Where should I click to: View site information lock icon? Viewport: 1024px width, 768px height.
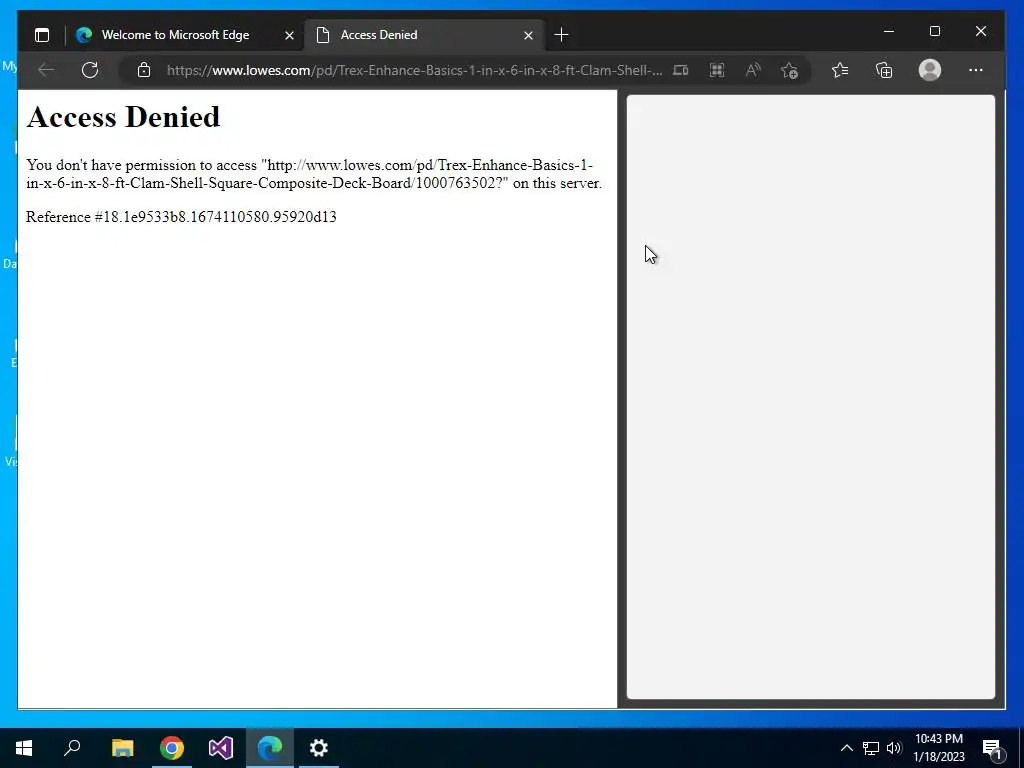click(144, 70)
